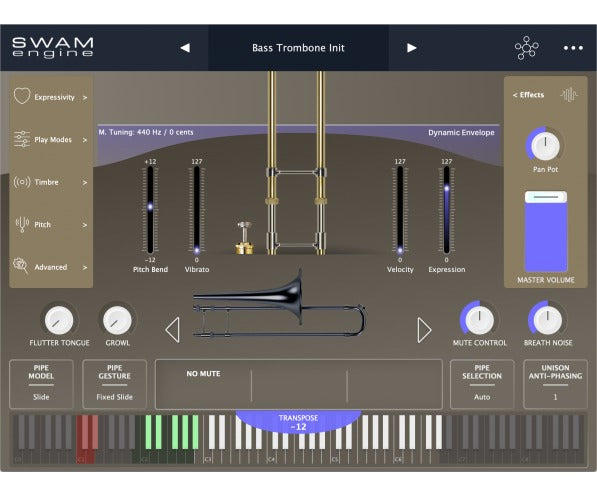Click the middle mute slot

pyautogui.click(x=299, y=384)
